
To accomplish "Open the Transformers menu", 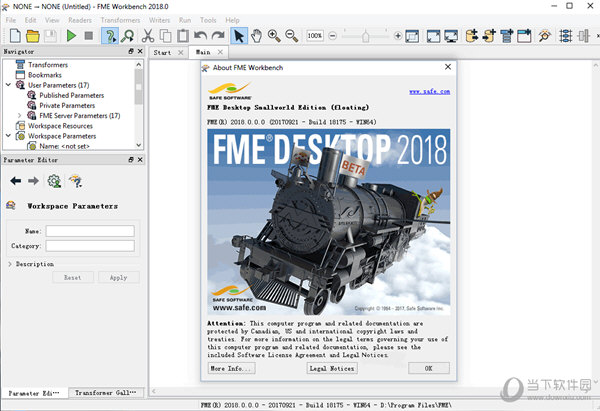I will [120, 20].
